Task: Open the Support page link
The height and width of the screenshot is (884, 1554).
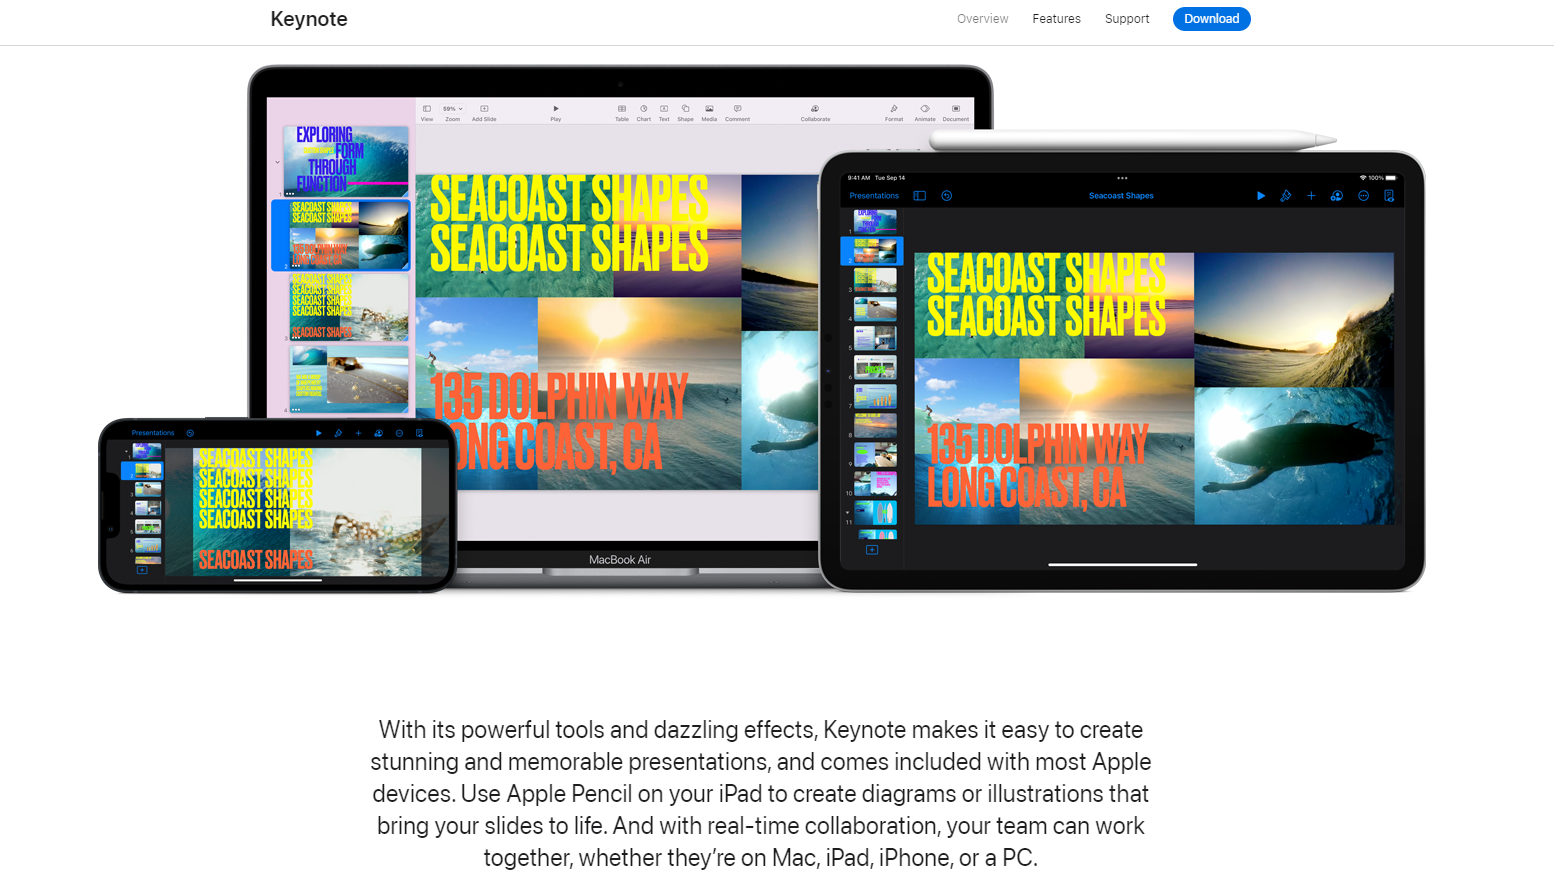Action: 1127,19
